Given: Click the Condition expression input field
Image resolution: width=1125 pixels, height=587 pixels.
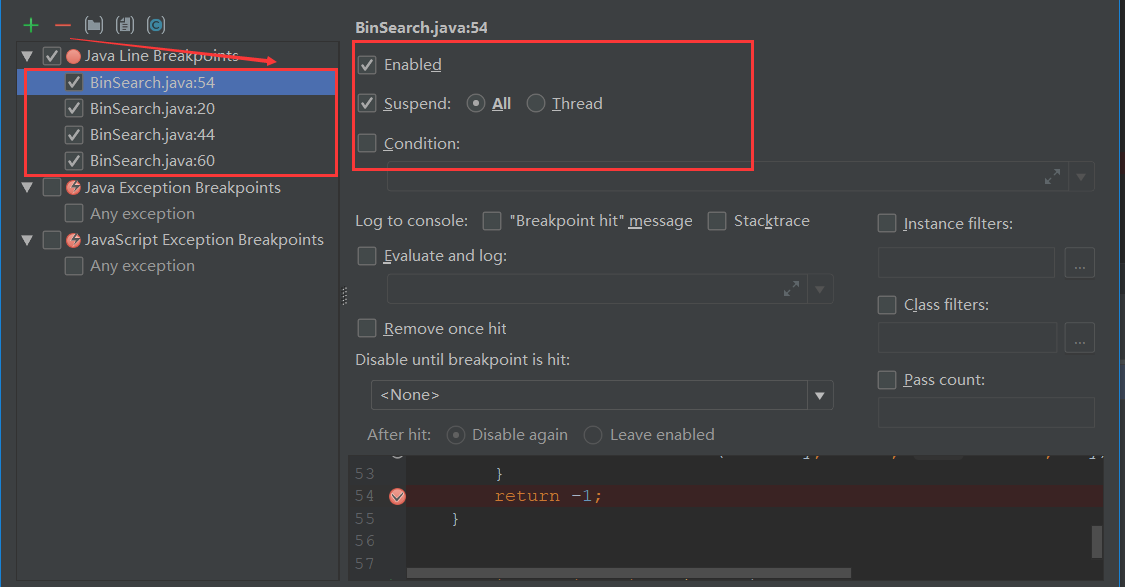Looking at the screenshot, I should point(728,177).
